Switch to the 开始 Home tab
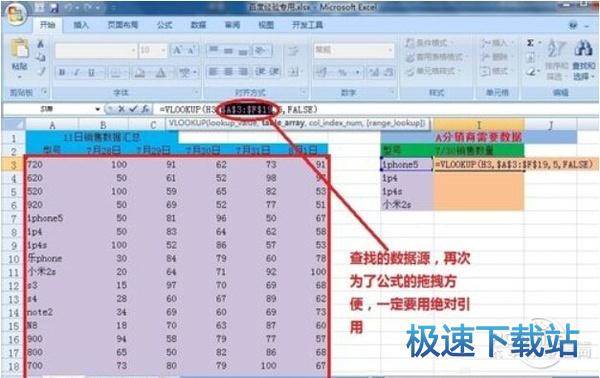 [47, 25]
